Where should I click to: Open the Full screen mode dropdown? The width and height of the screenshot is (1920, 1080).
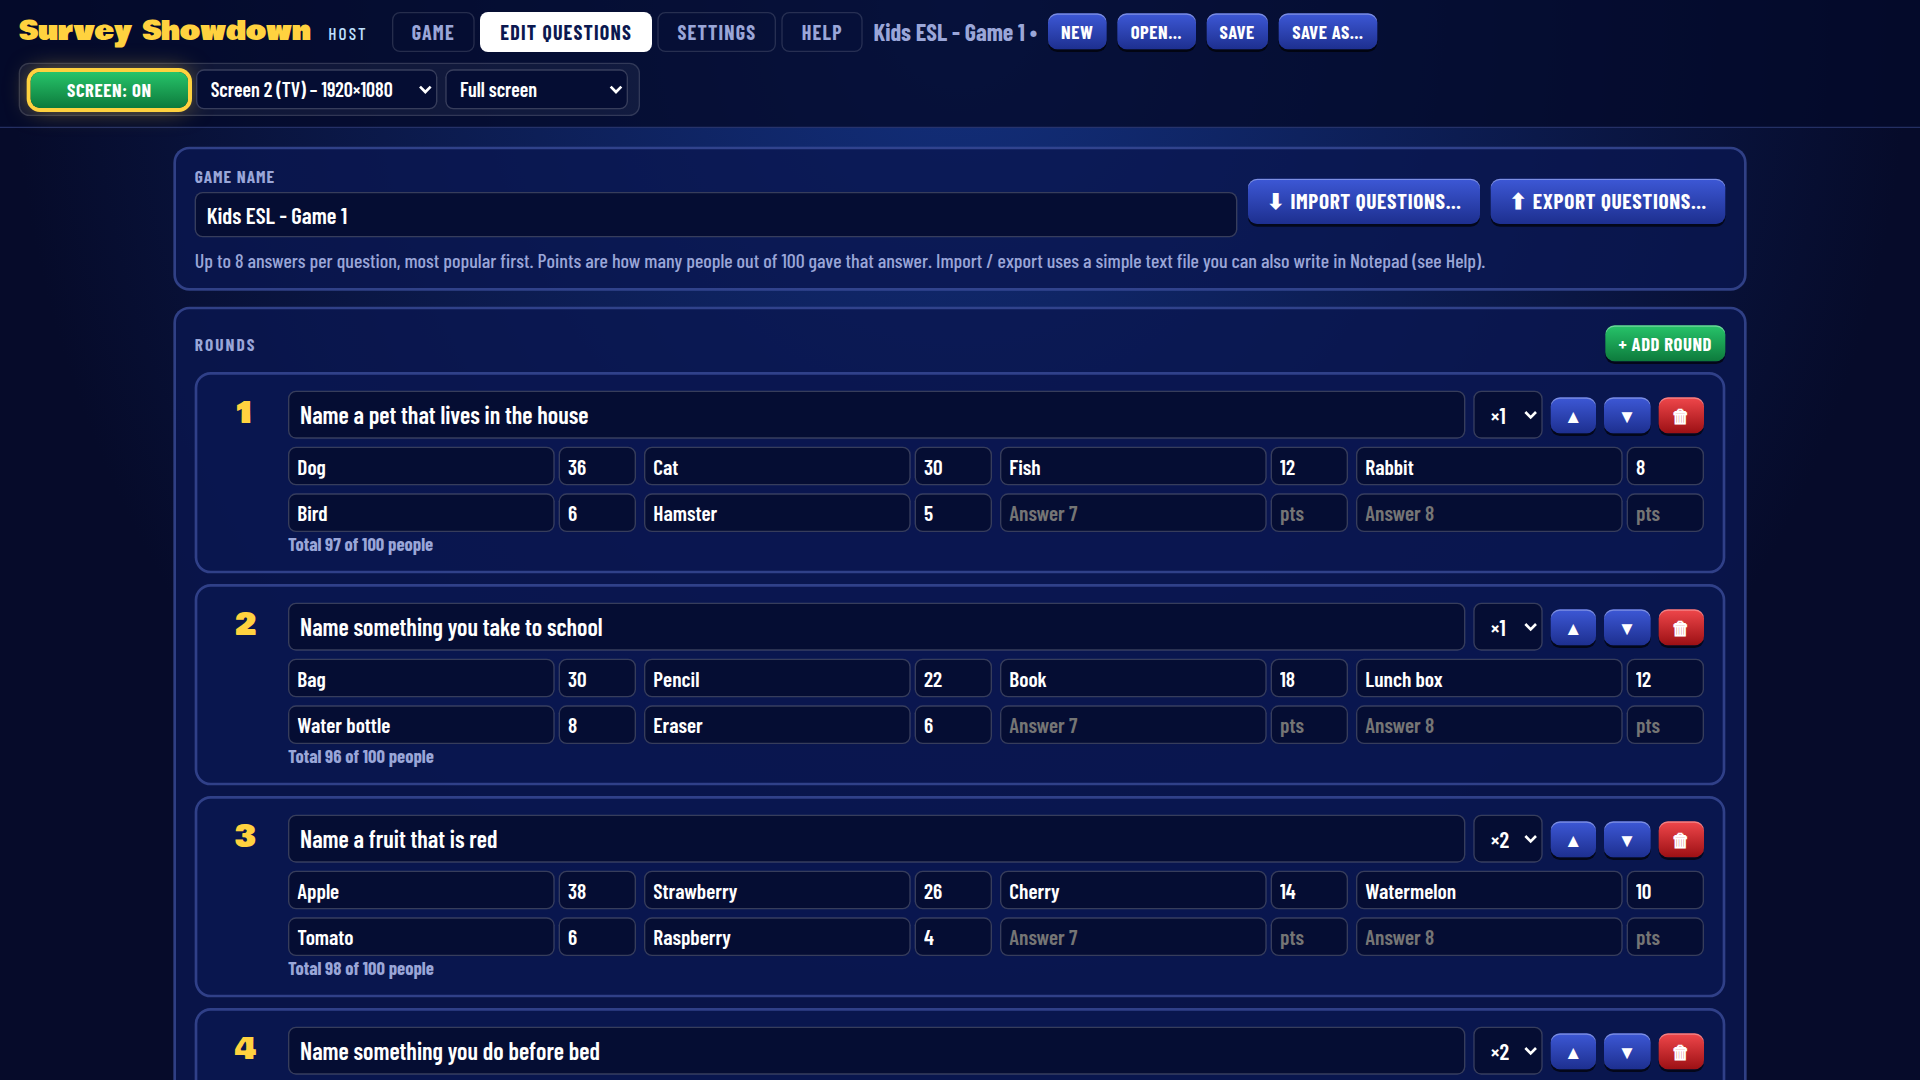(x=537, y=90)
